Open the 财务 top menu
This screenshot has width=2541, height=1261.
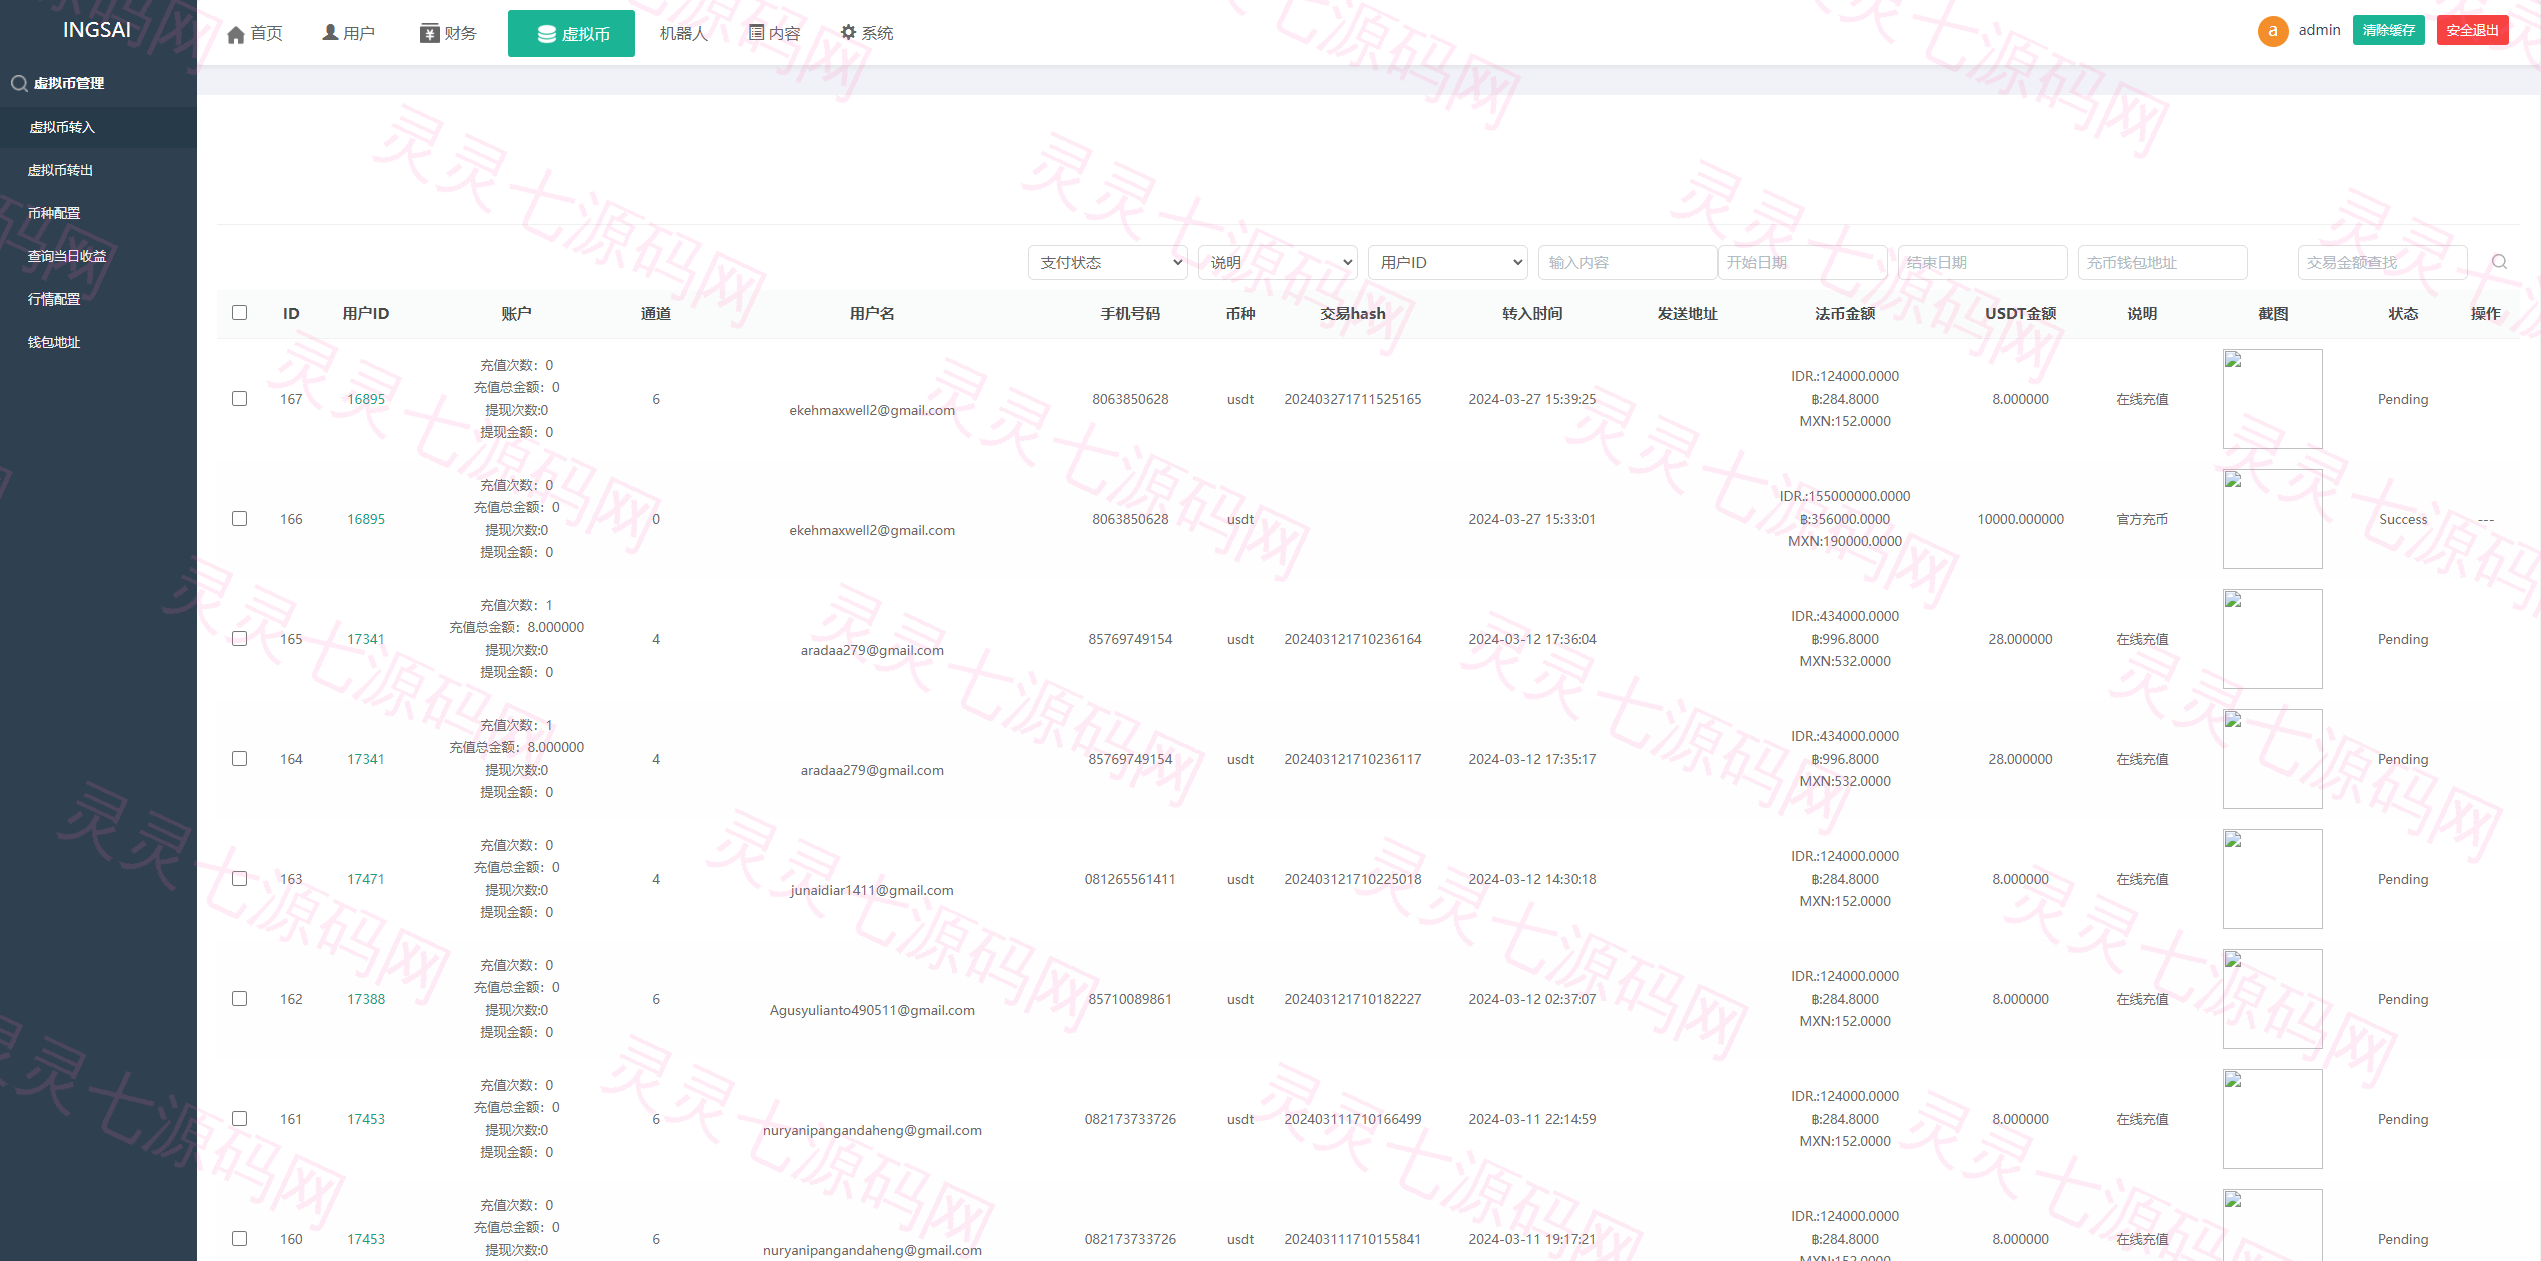[x=448, y=34]
